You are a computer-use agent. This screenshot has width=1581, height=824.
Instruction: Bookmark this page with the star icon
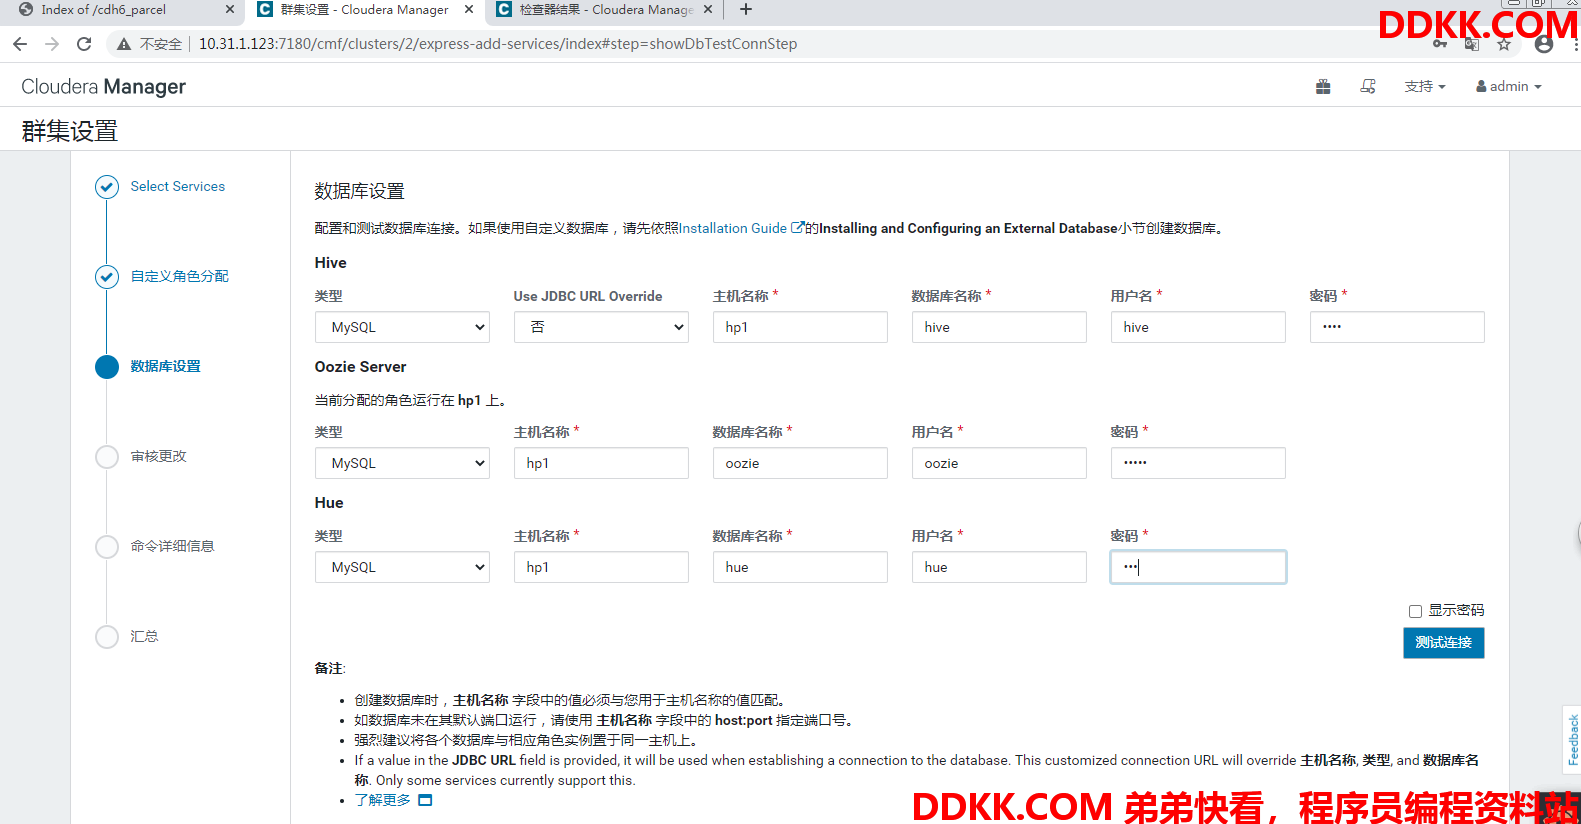1504,44
